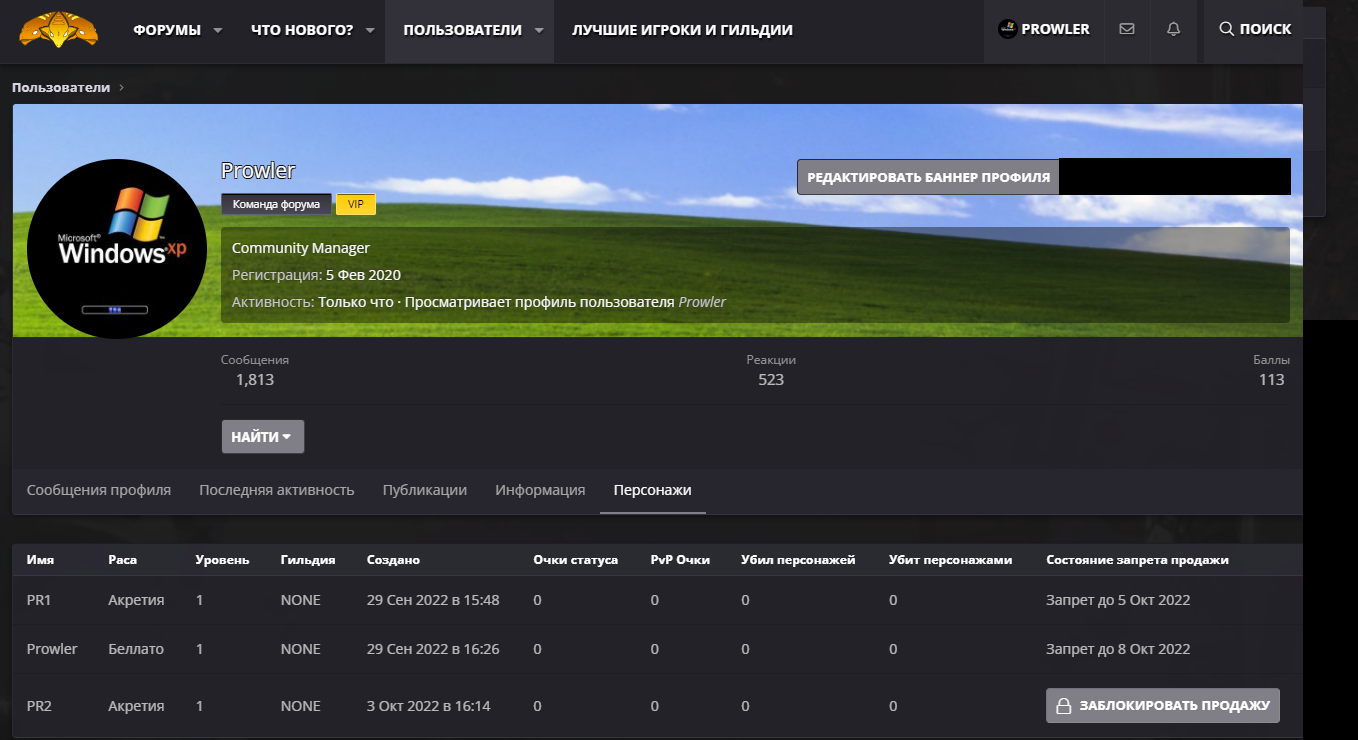Open the notifications bell icon
1358x740 pixels.
click(x=1174, y=29)
